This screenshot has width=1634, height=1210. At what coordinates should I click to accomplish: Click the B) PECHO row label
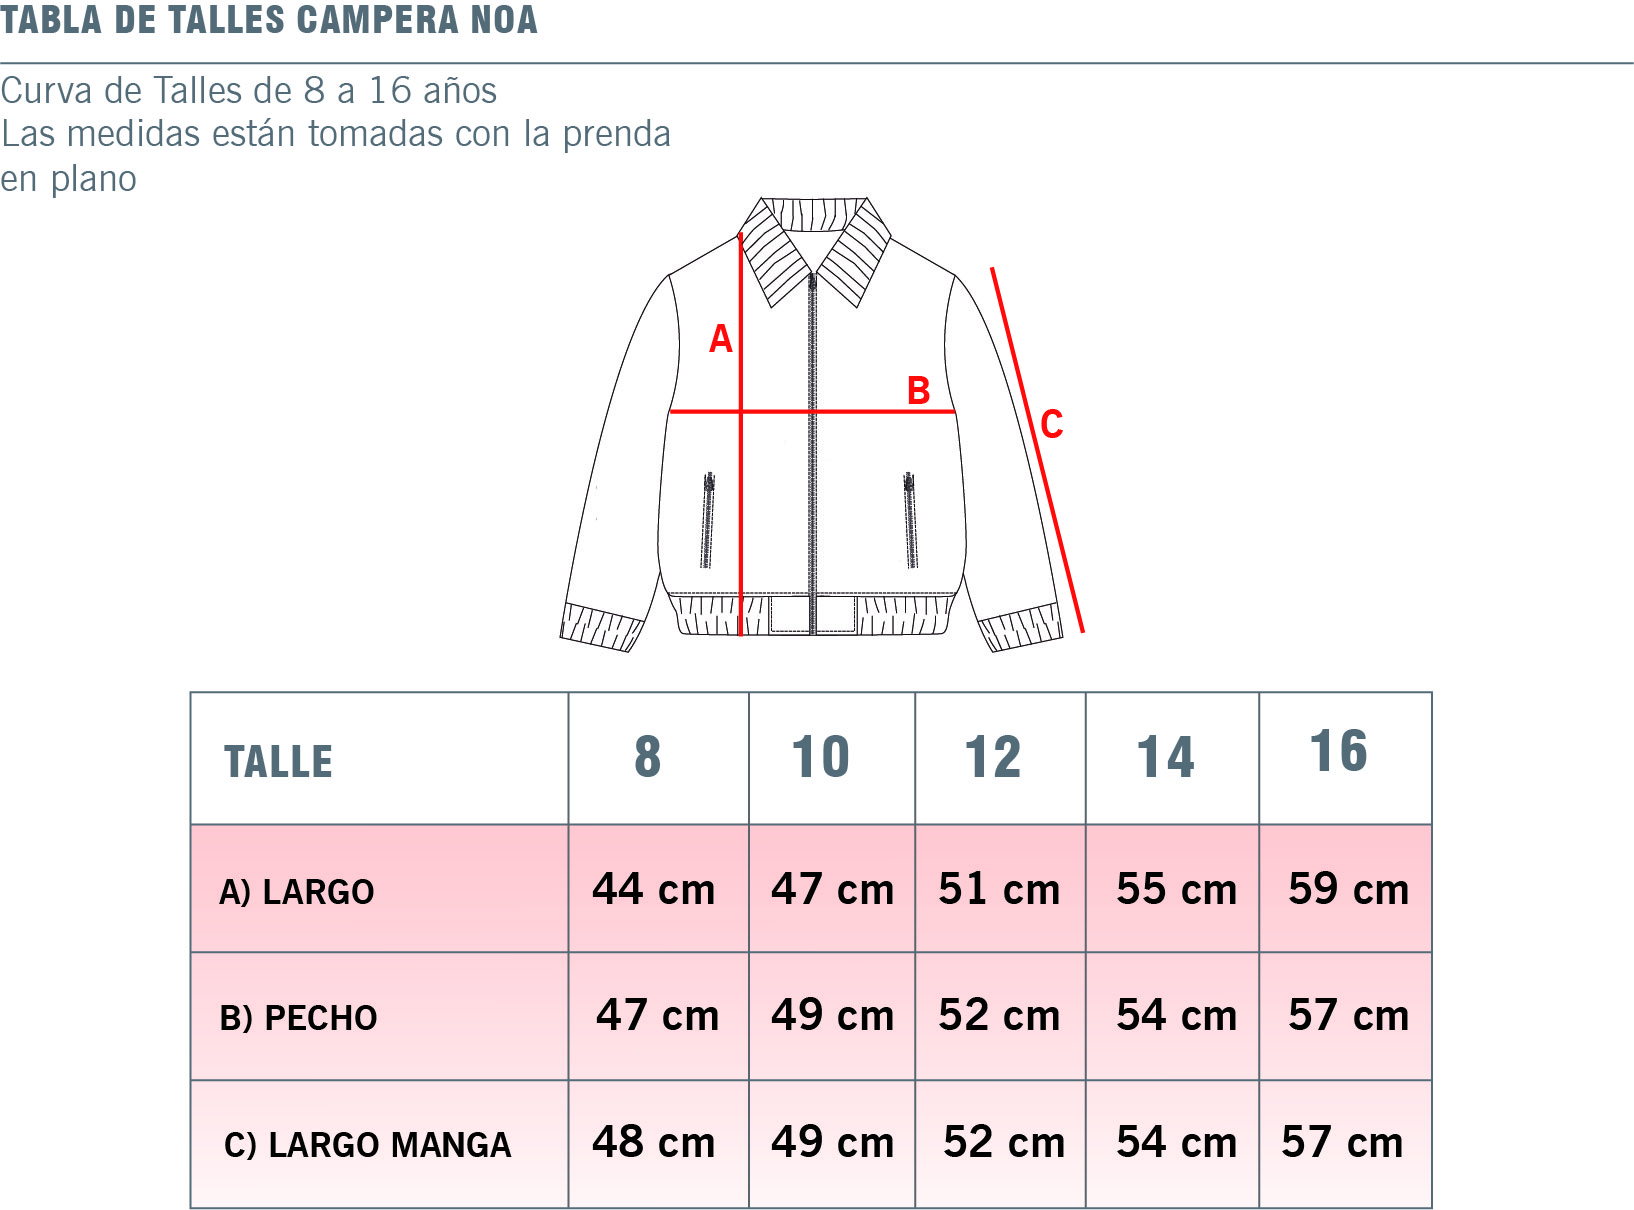click(299, 1018)
